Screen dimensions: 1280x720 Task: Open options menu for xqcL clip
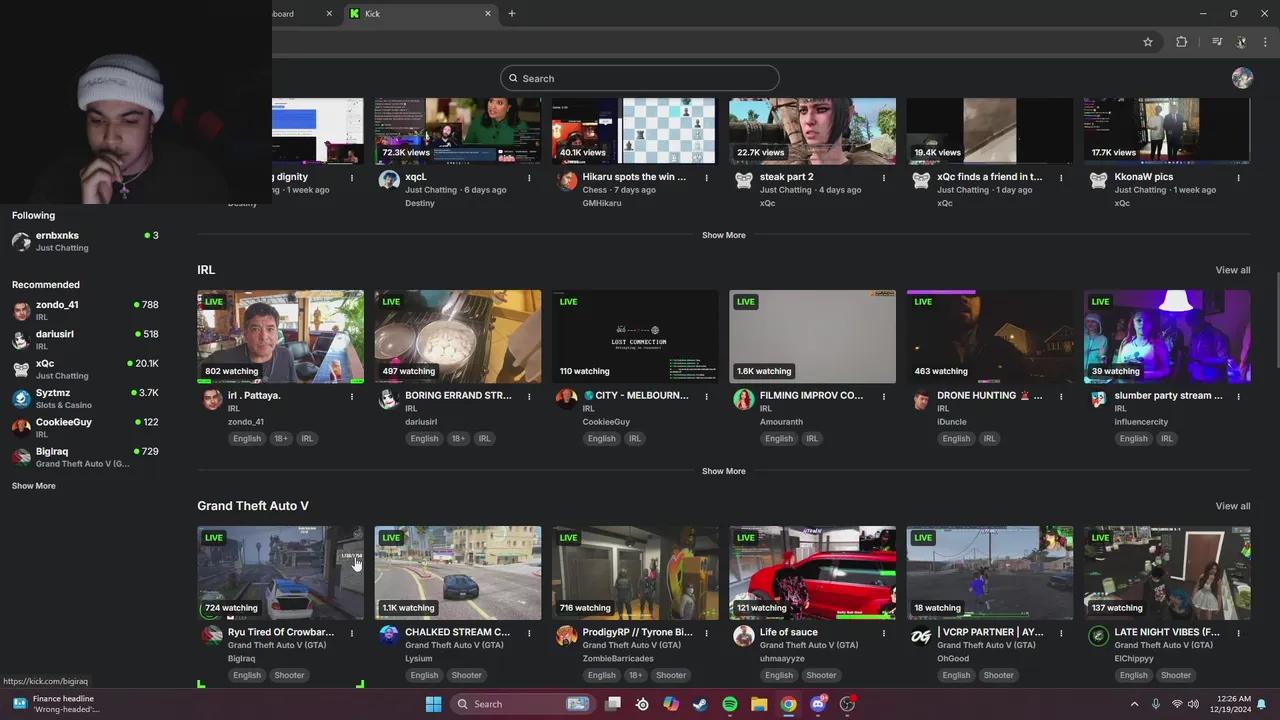[x=529, y=177]
